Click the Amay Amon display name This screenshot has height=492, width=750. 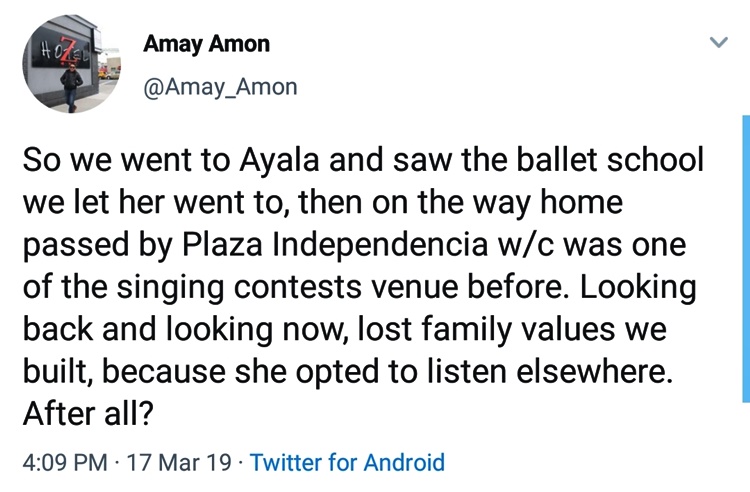point(207,44)
